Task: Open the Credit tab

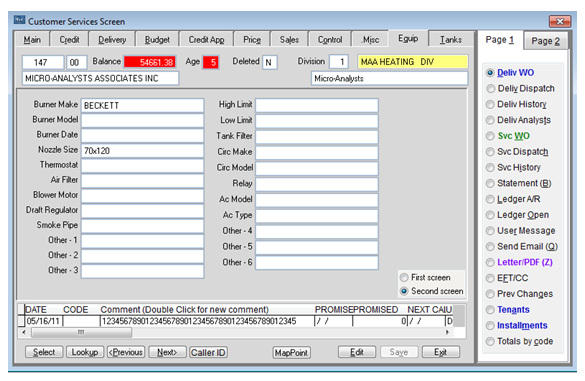Action: pos(69,40)
